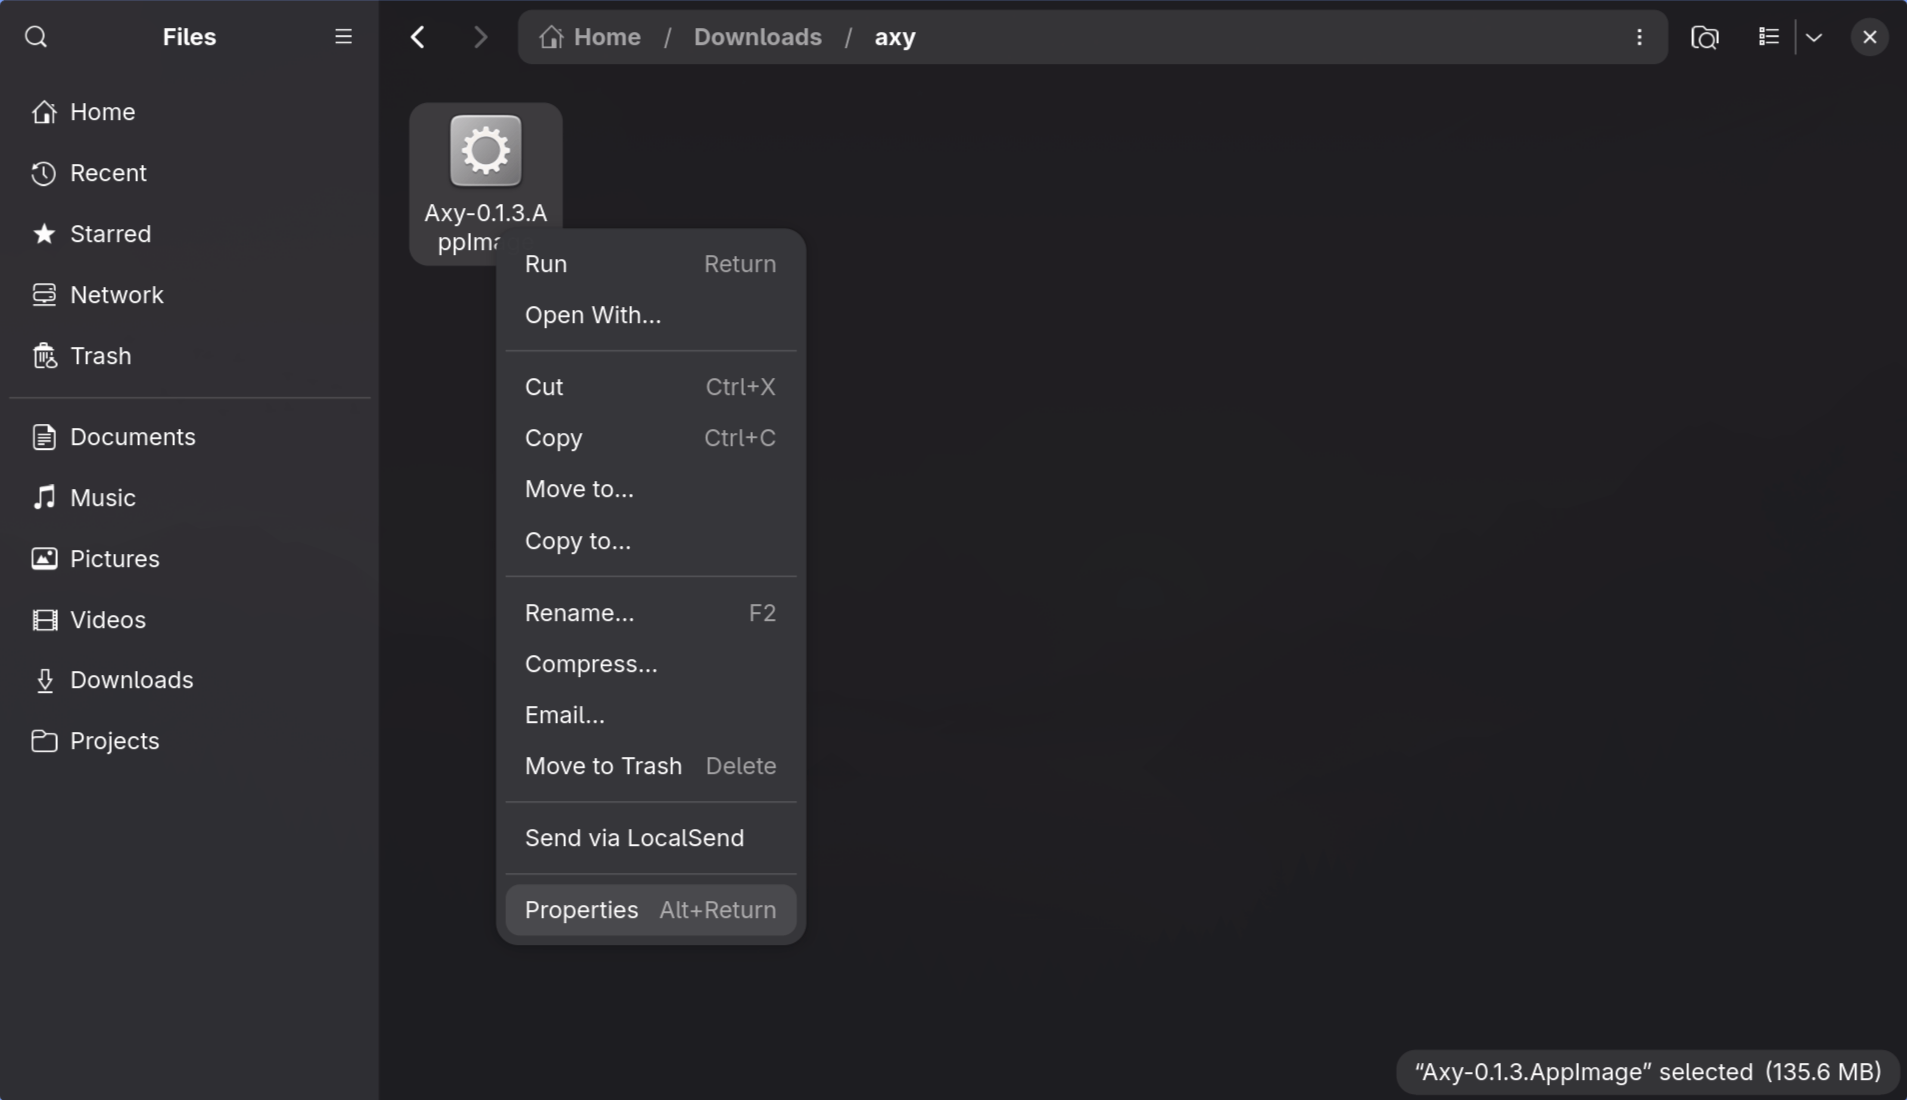Open Music label in the sidebar

[103, 498]
